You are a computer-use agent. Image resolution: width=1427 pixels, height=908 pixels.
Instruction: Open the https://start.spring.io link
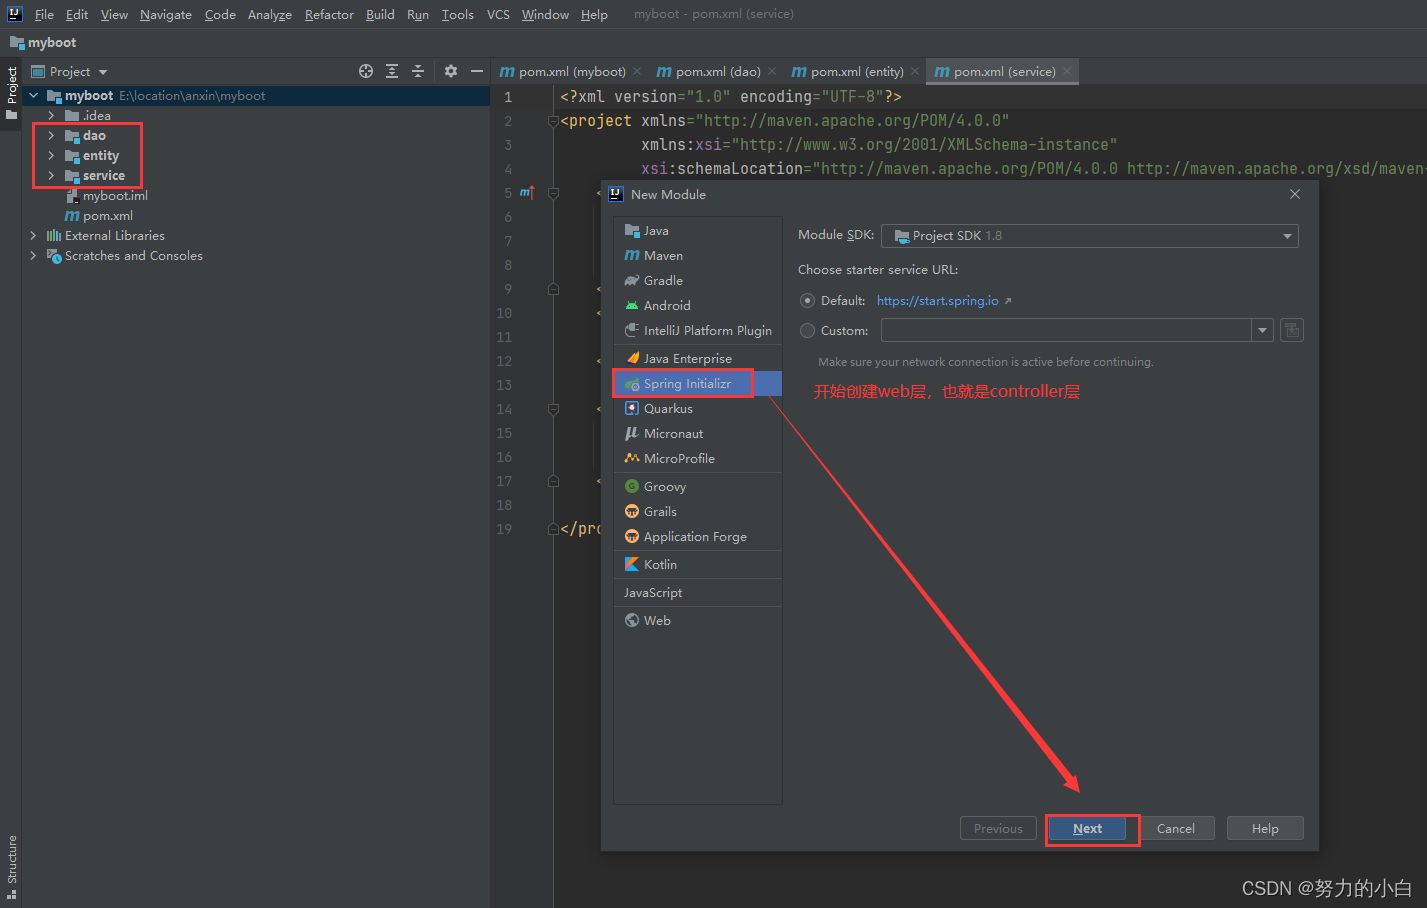[x=938, y=301]
